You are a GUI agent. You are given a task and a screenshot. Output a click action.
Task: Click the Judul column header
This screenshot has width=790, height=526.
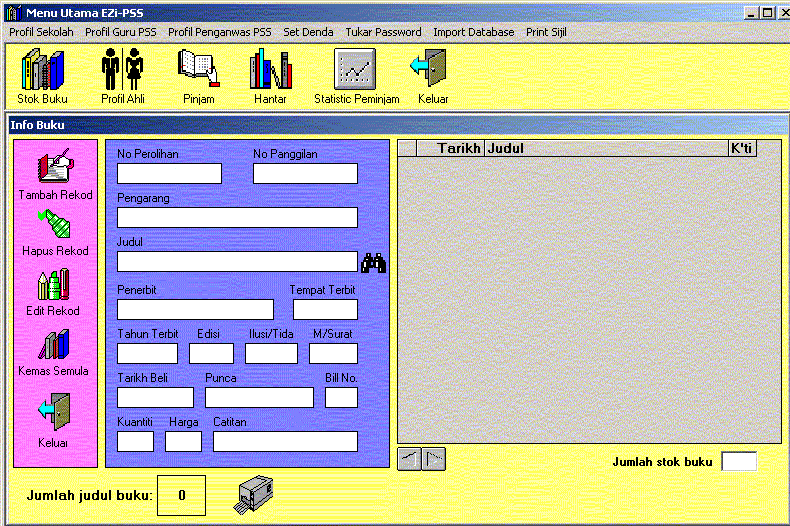point(605,148)
